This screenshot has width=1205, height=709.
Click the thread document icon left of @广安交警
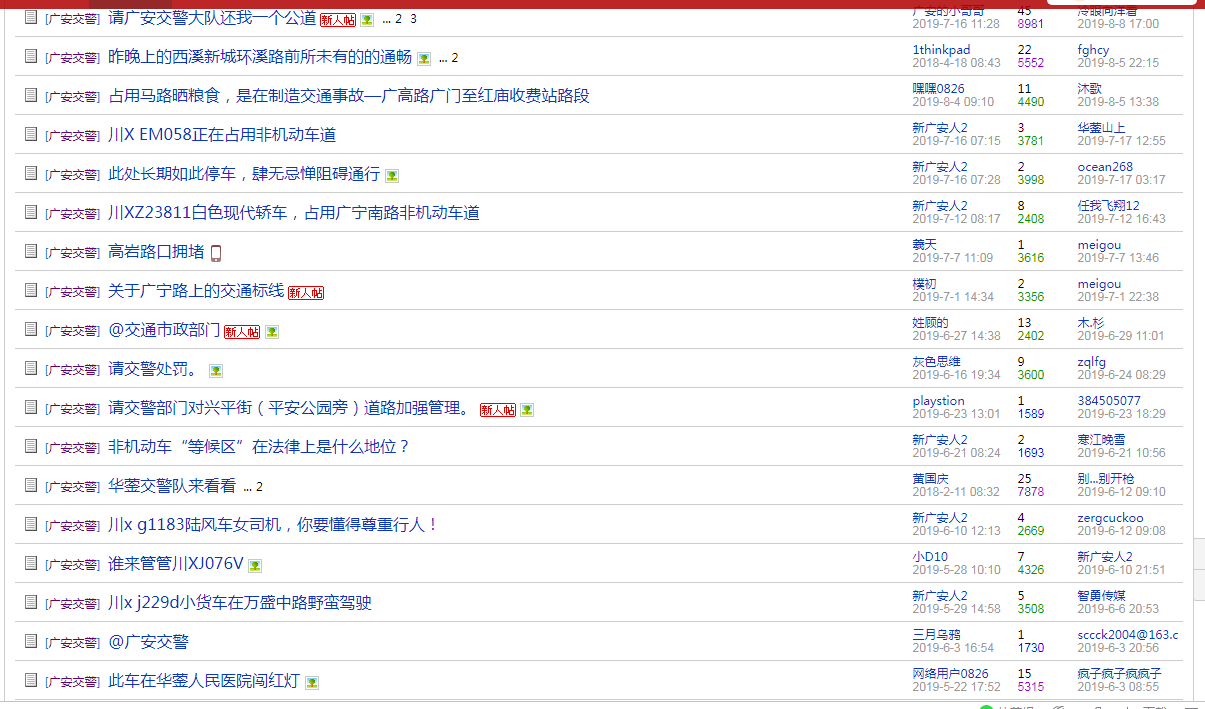pyautogui.click(x=31, y=641)
